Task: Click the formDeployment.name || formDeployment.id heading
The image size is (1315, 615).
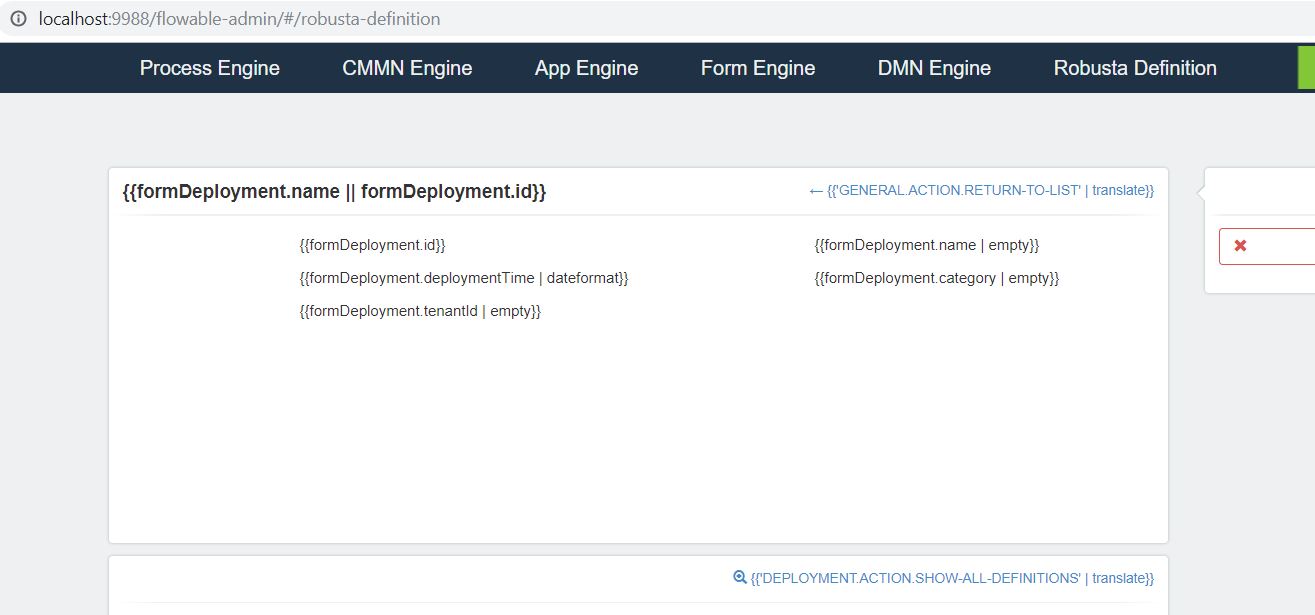Action: 334,191
